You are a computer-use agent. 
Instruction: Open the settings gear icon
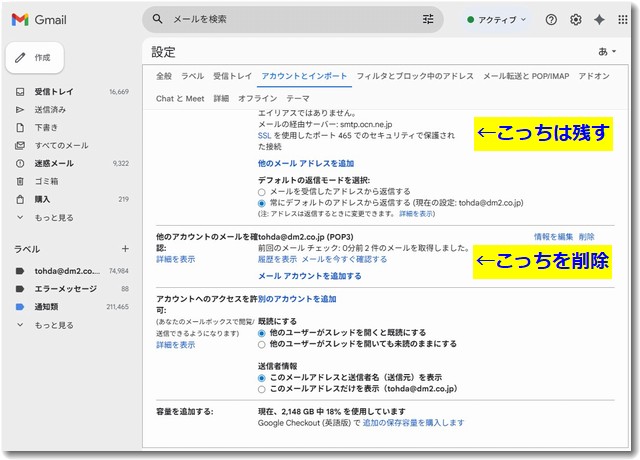pos(575,19)
